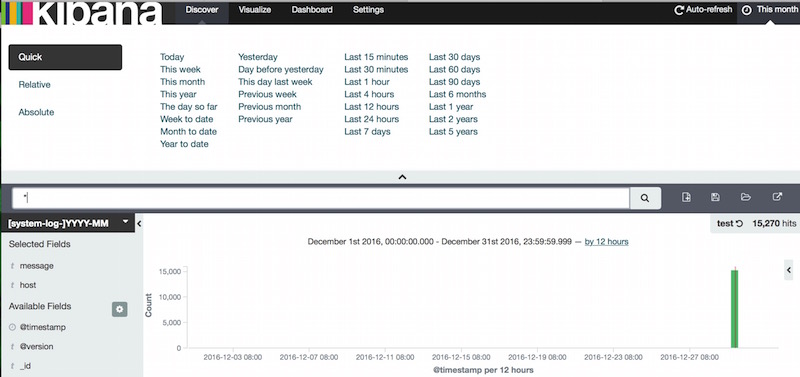
Task: Open the Visualize tab
Action: 255,10
